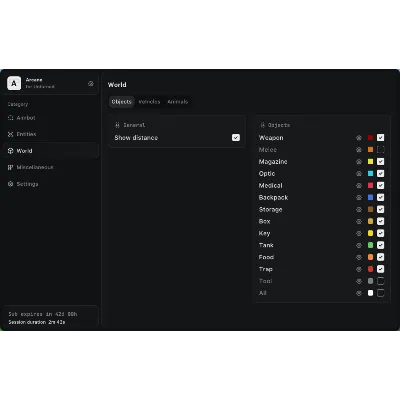Open the red Weapon color swatch
Viewport: 400px width, 400px height.
tap(370, 138)
